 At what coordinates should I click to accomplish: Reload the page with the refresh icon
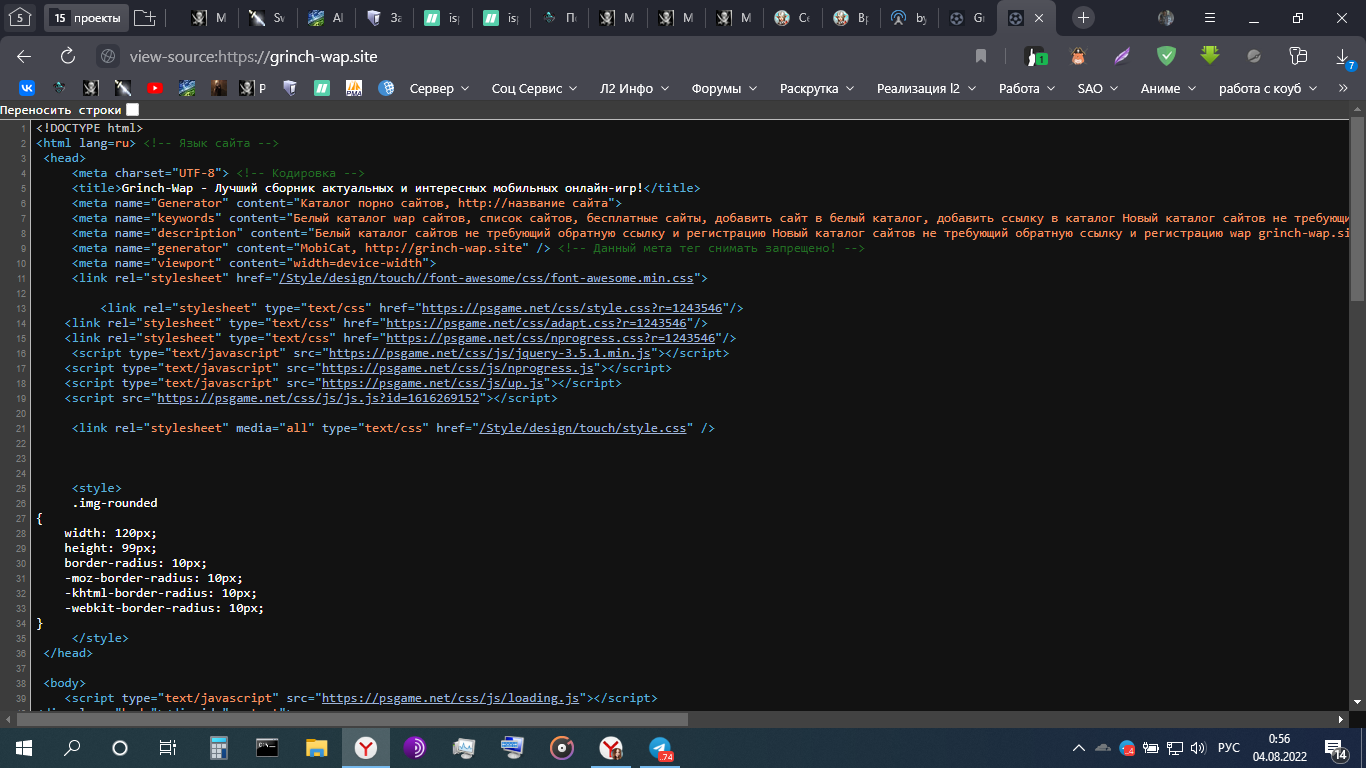point(68,57)
